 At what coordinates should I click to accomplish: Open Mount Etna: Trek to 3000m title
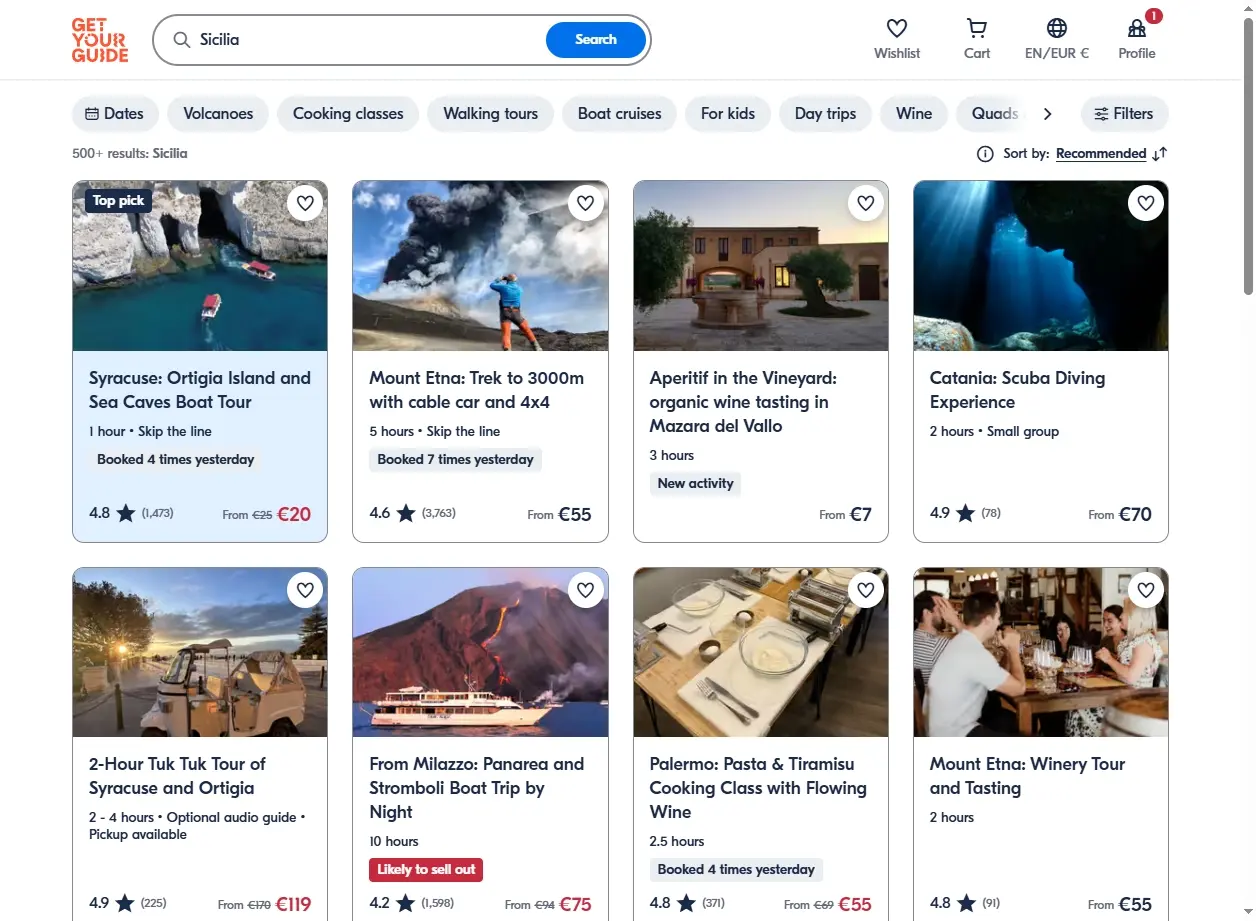click(x=476, y=390)
